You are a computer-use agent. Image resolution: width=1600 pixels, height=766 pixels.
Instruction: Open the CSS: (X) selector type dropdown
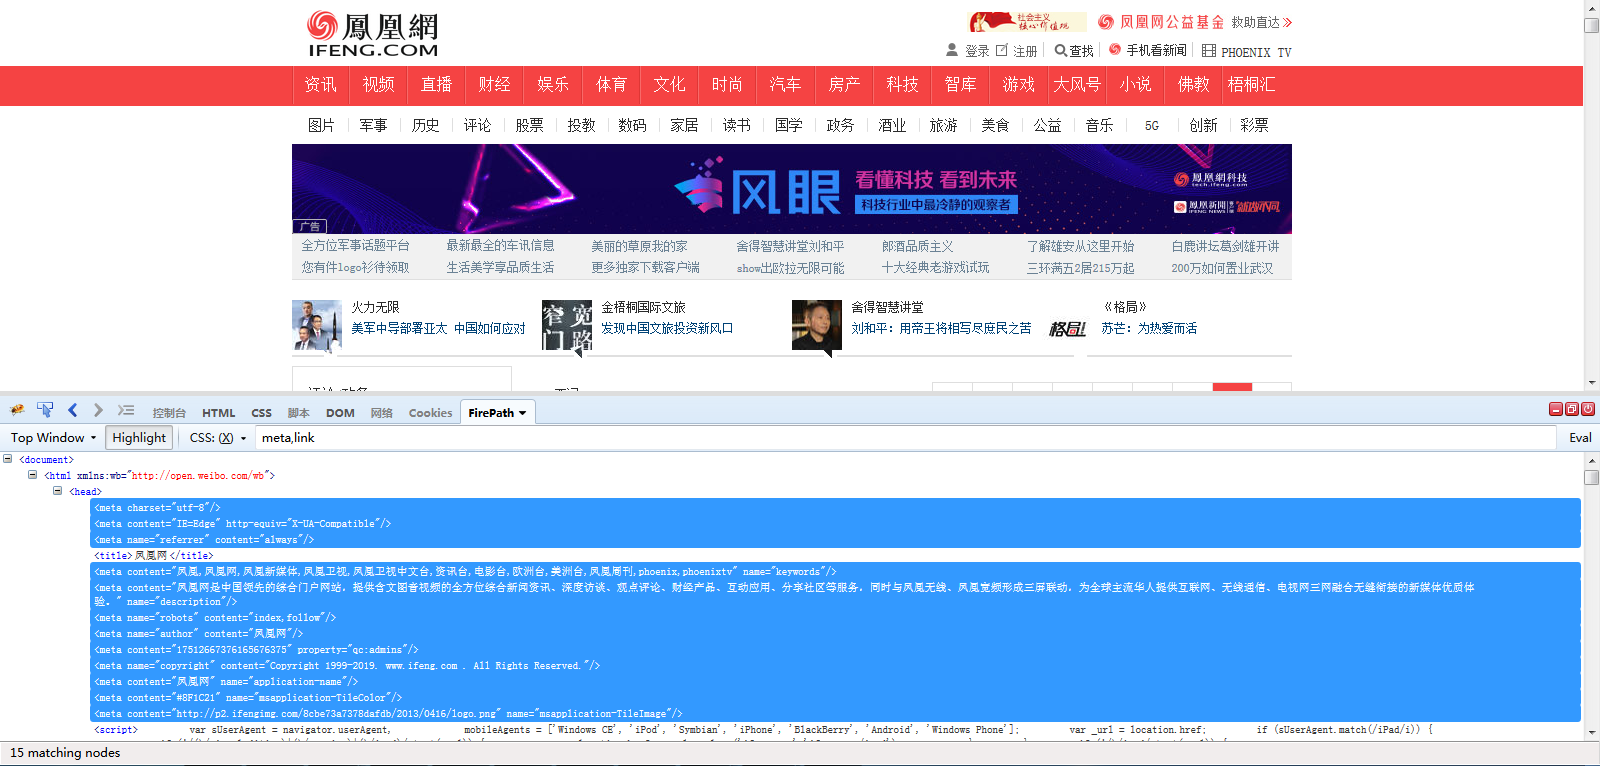click(218, 438)
